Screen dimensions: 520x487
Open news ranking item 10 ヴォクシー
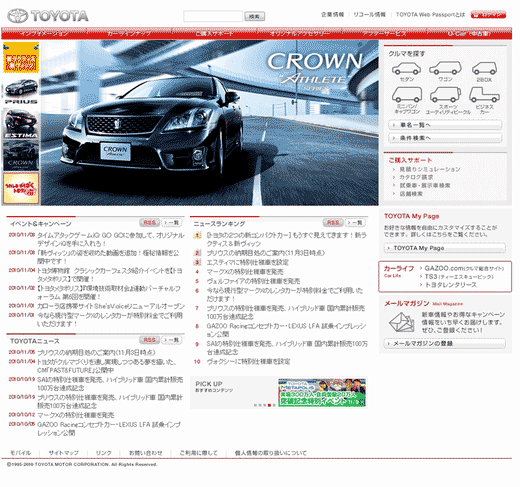[248, 362]
